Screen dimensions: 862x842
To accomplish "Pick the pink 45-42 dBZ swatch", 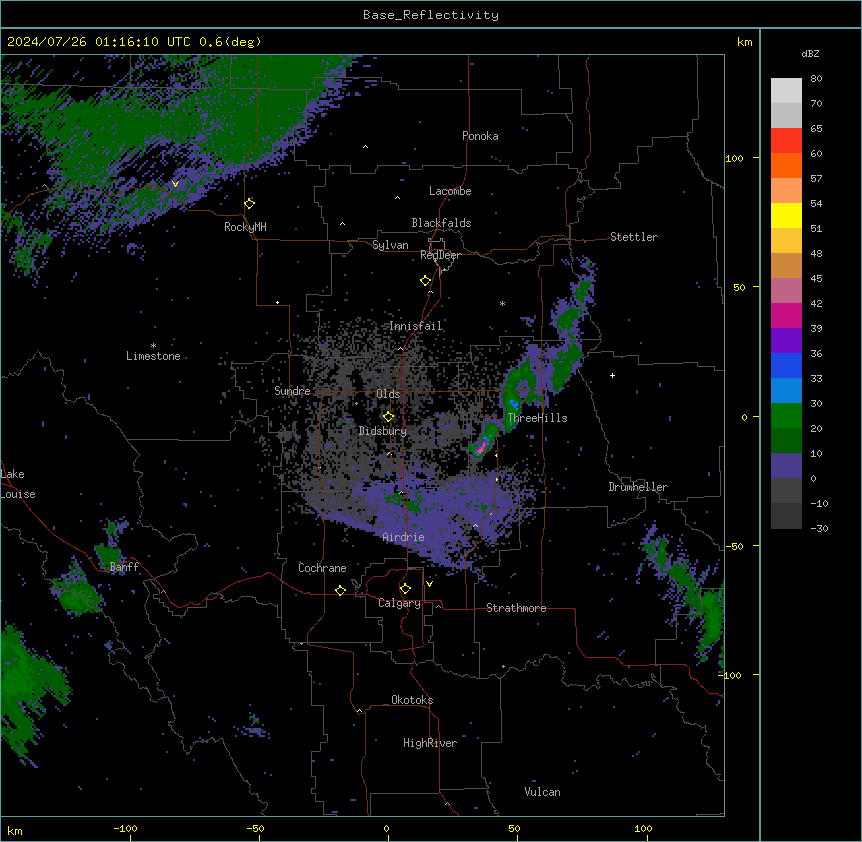I will coord(786,291).
